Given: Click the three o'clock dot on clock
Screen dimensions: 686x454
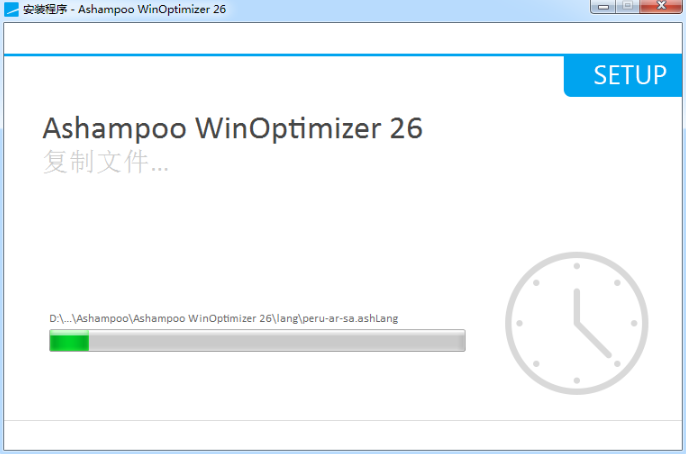Looking at the screenshot, I should click(x=634, y=323).
